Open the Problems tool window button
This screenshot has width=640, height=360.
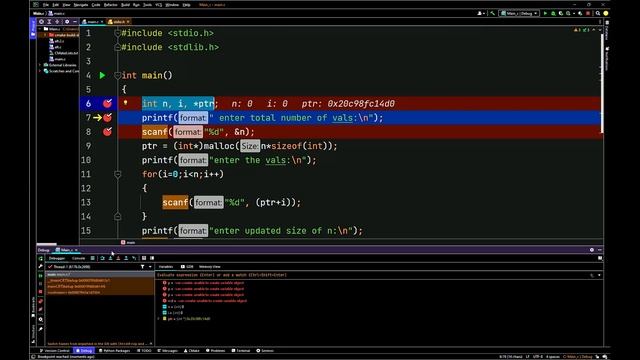216,351
